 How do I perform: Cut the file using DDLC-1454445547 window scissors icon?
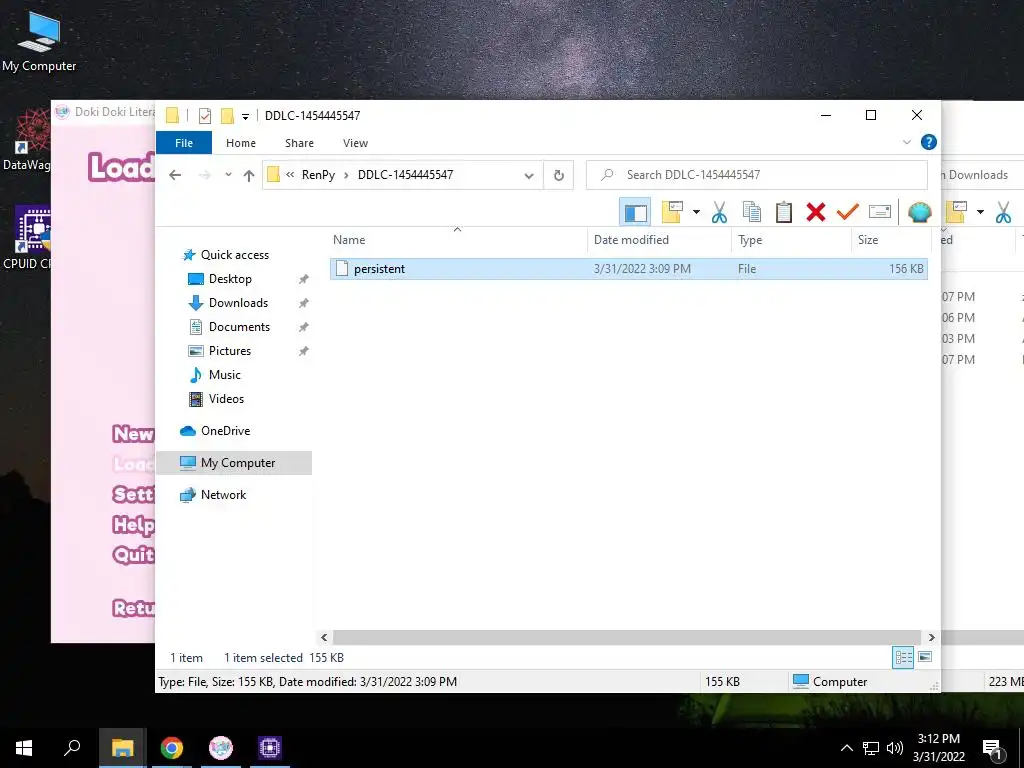tap(720, 212)
